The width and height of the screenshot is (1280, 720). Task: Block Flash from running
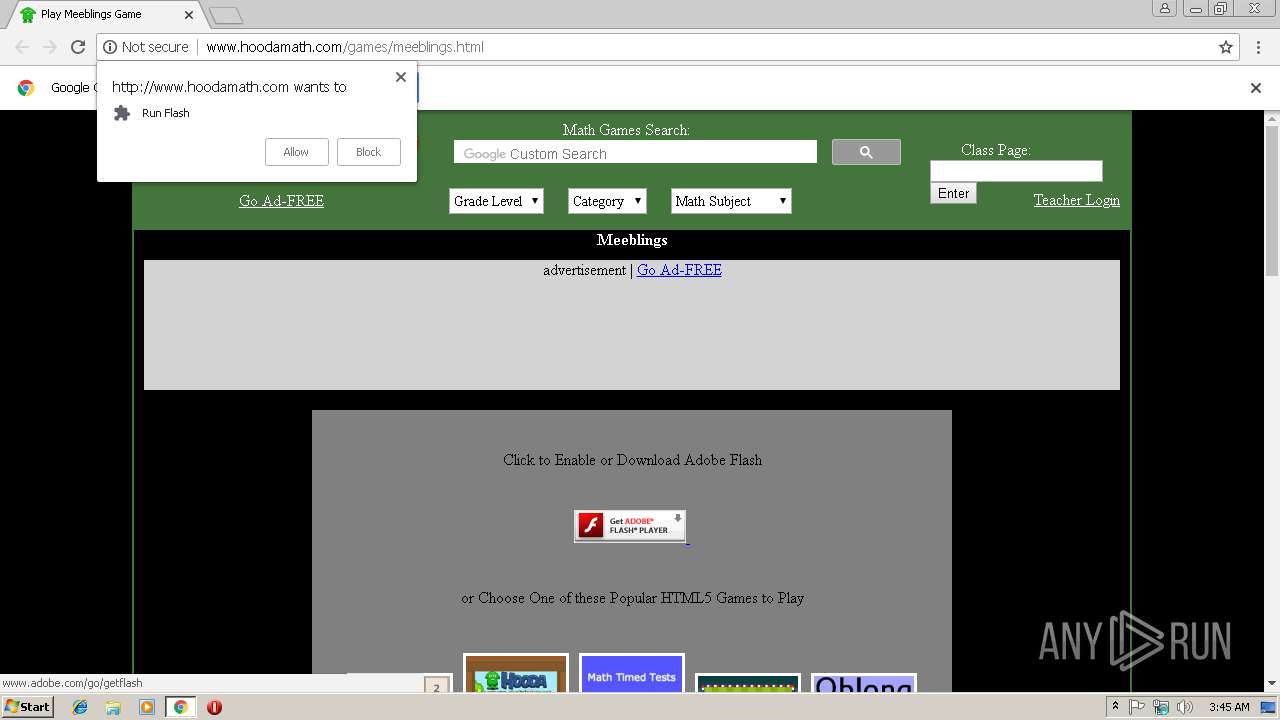[369, 152]
